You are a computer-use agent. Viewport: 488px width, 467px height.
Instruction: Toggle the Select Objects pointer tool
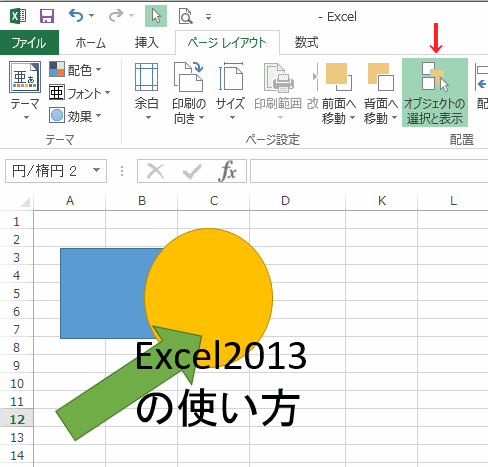[x=156, y=16]
